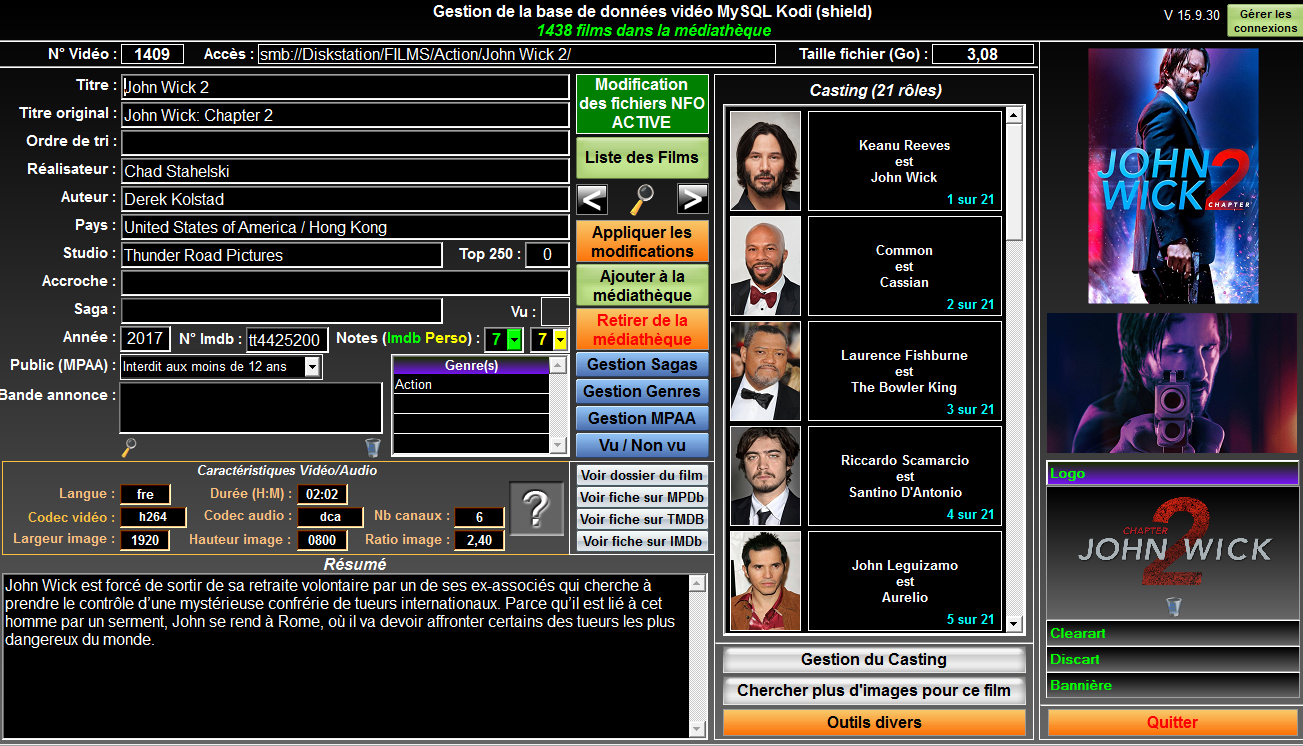Screen dimensions: 1303x746
Task: Click the Année field
Action: [146, 339]
